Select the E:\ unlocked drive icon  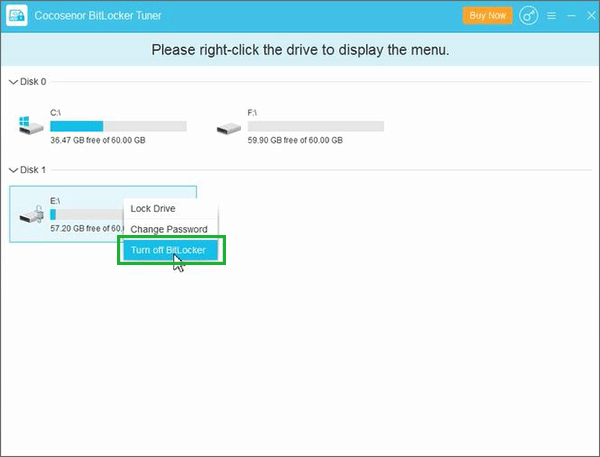[32, 214]
